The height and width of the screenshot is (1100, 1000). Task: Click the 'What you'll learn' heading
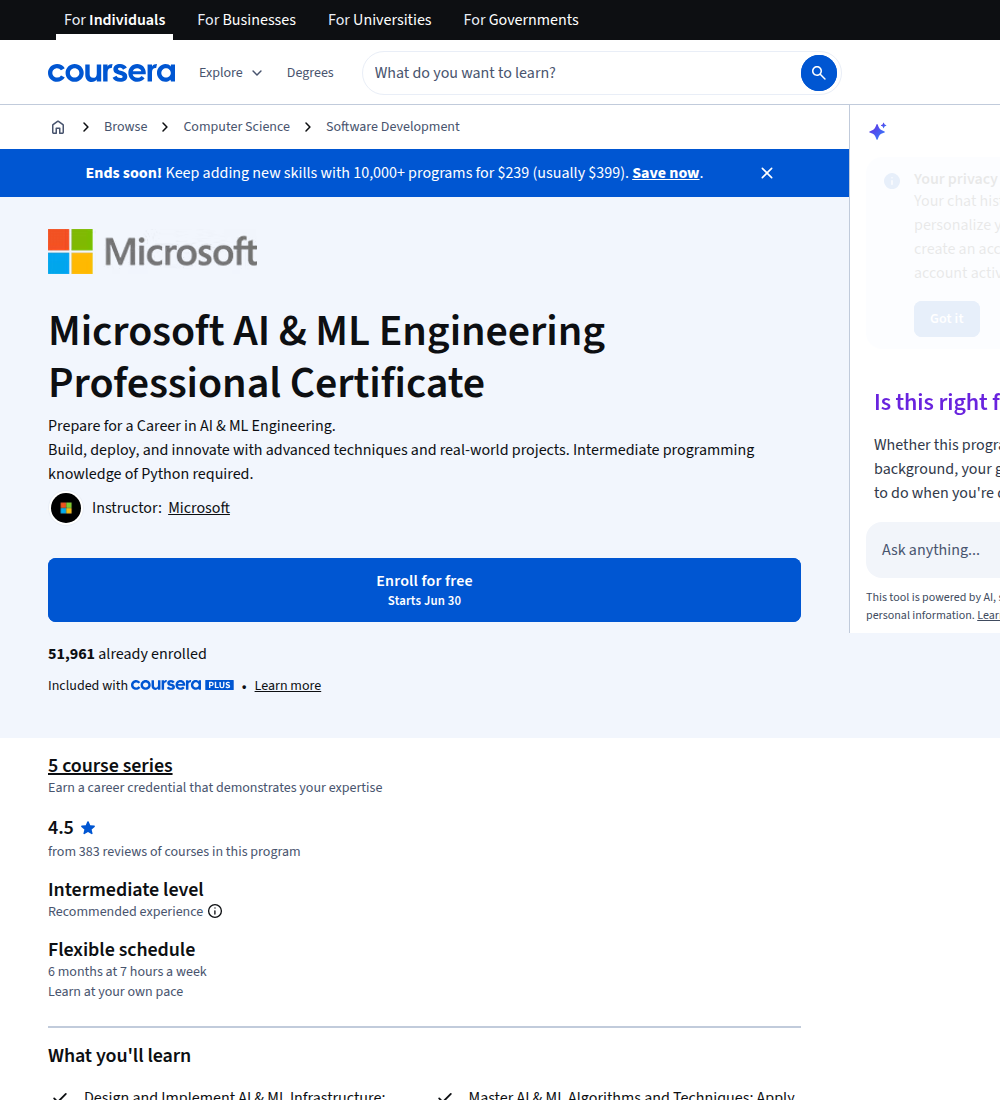119,1056
